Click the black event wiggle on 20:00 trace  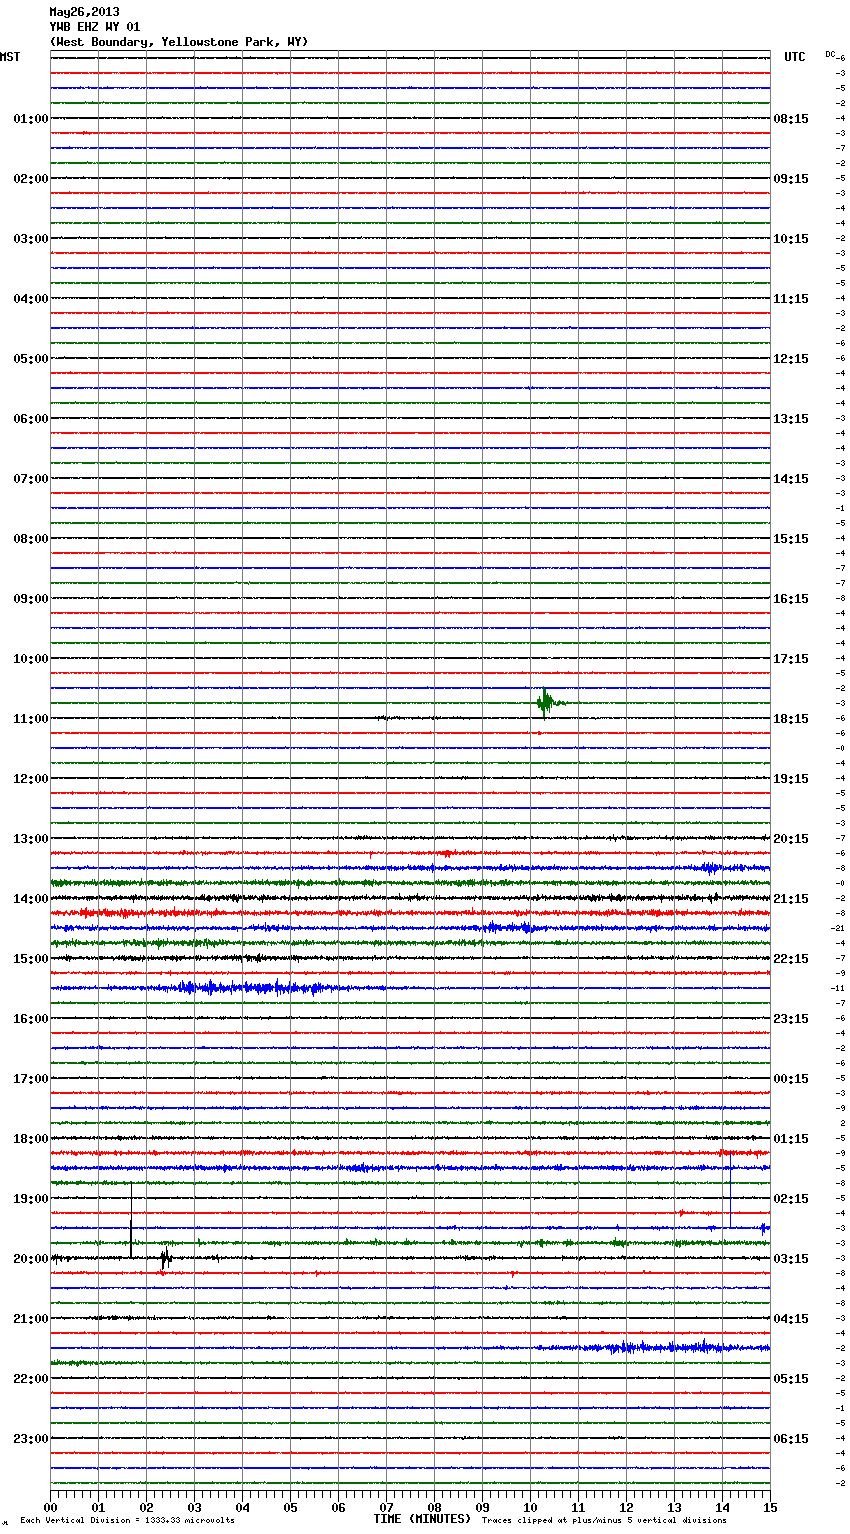(166, 1258)
